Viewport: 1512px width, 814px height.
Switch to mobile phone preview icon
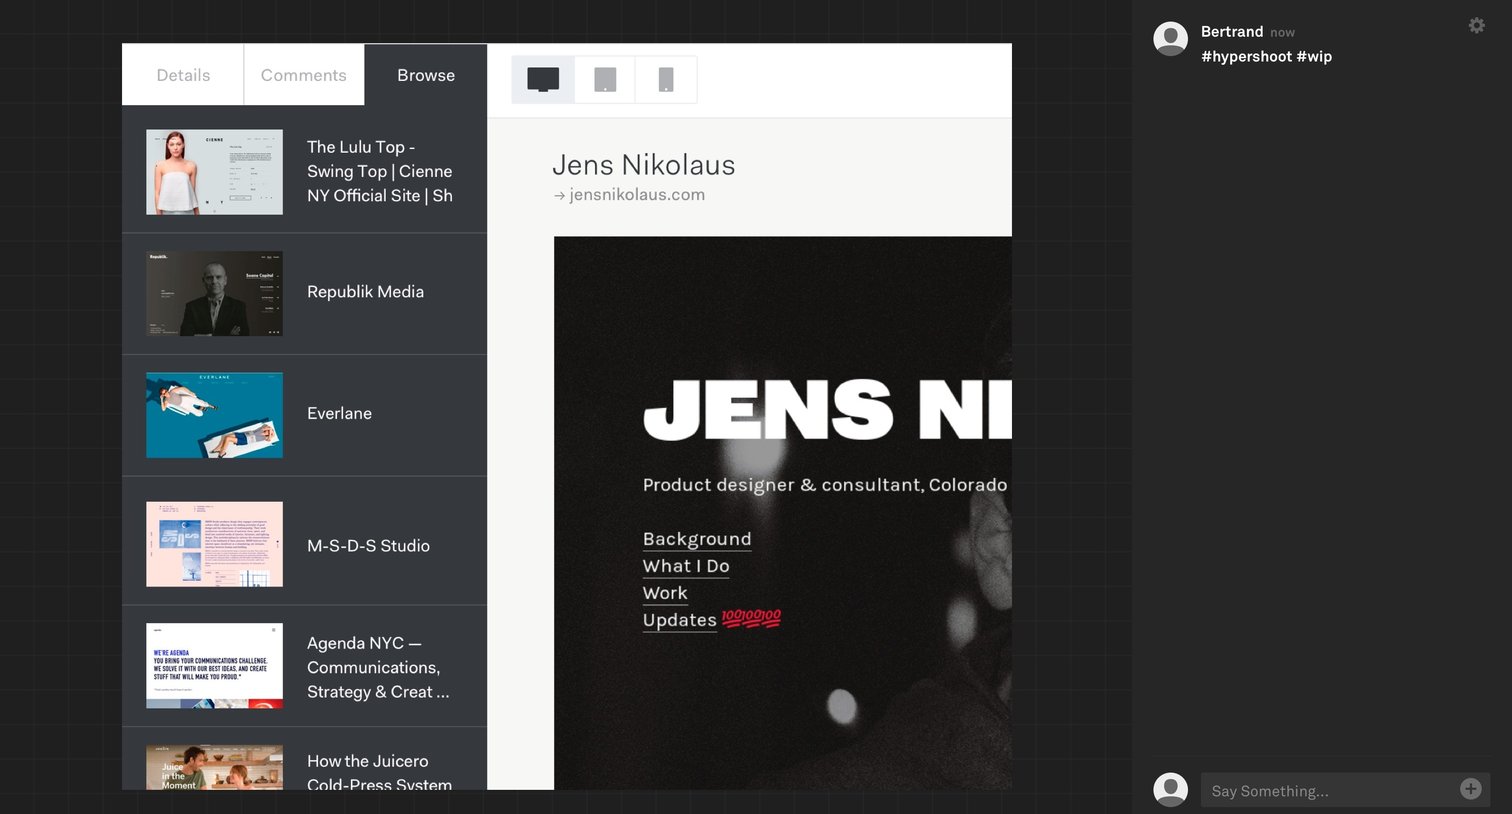point(666,79)
